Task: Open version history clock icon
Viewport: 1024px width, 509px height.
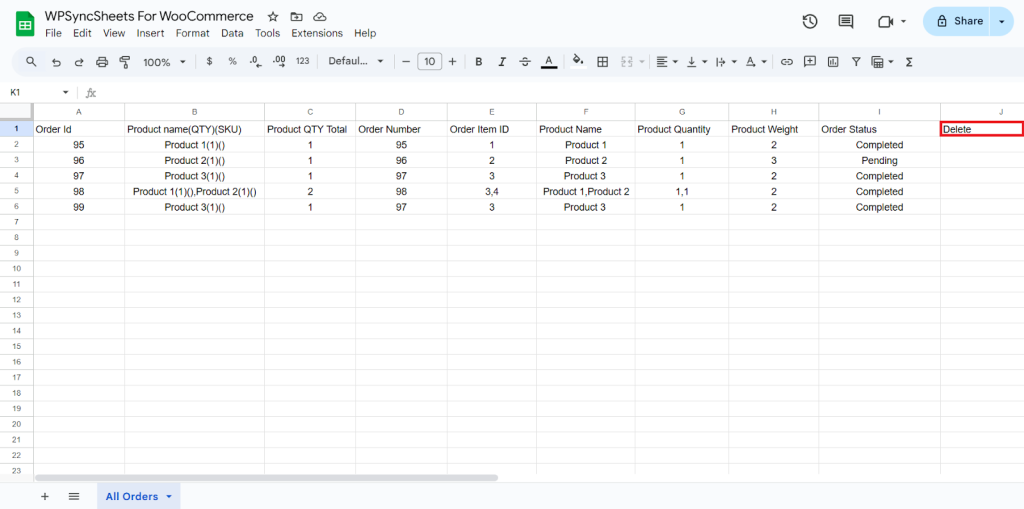Action: [x=810, y=22]
